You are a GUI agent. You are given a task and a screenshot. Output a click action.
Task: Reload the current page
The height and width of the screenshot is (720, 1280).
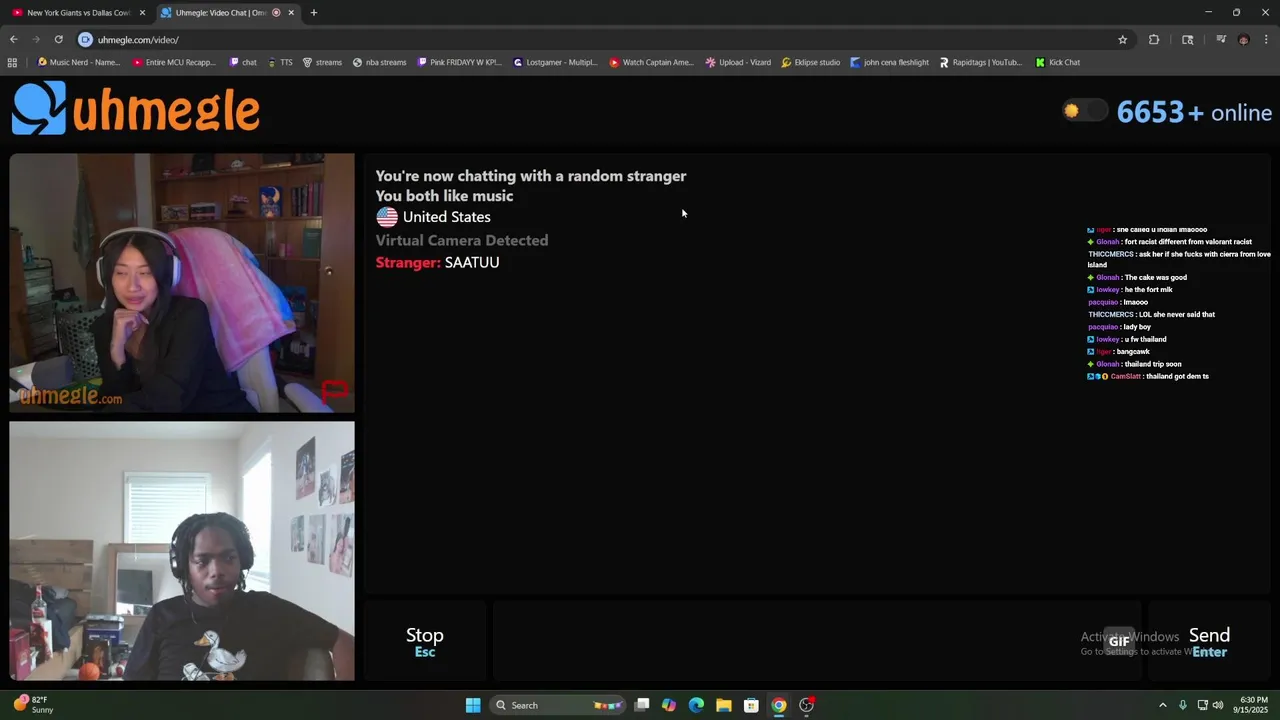click(x=59, y=39)
